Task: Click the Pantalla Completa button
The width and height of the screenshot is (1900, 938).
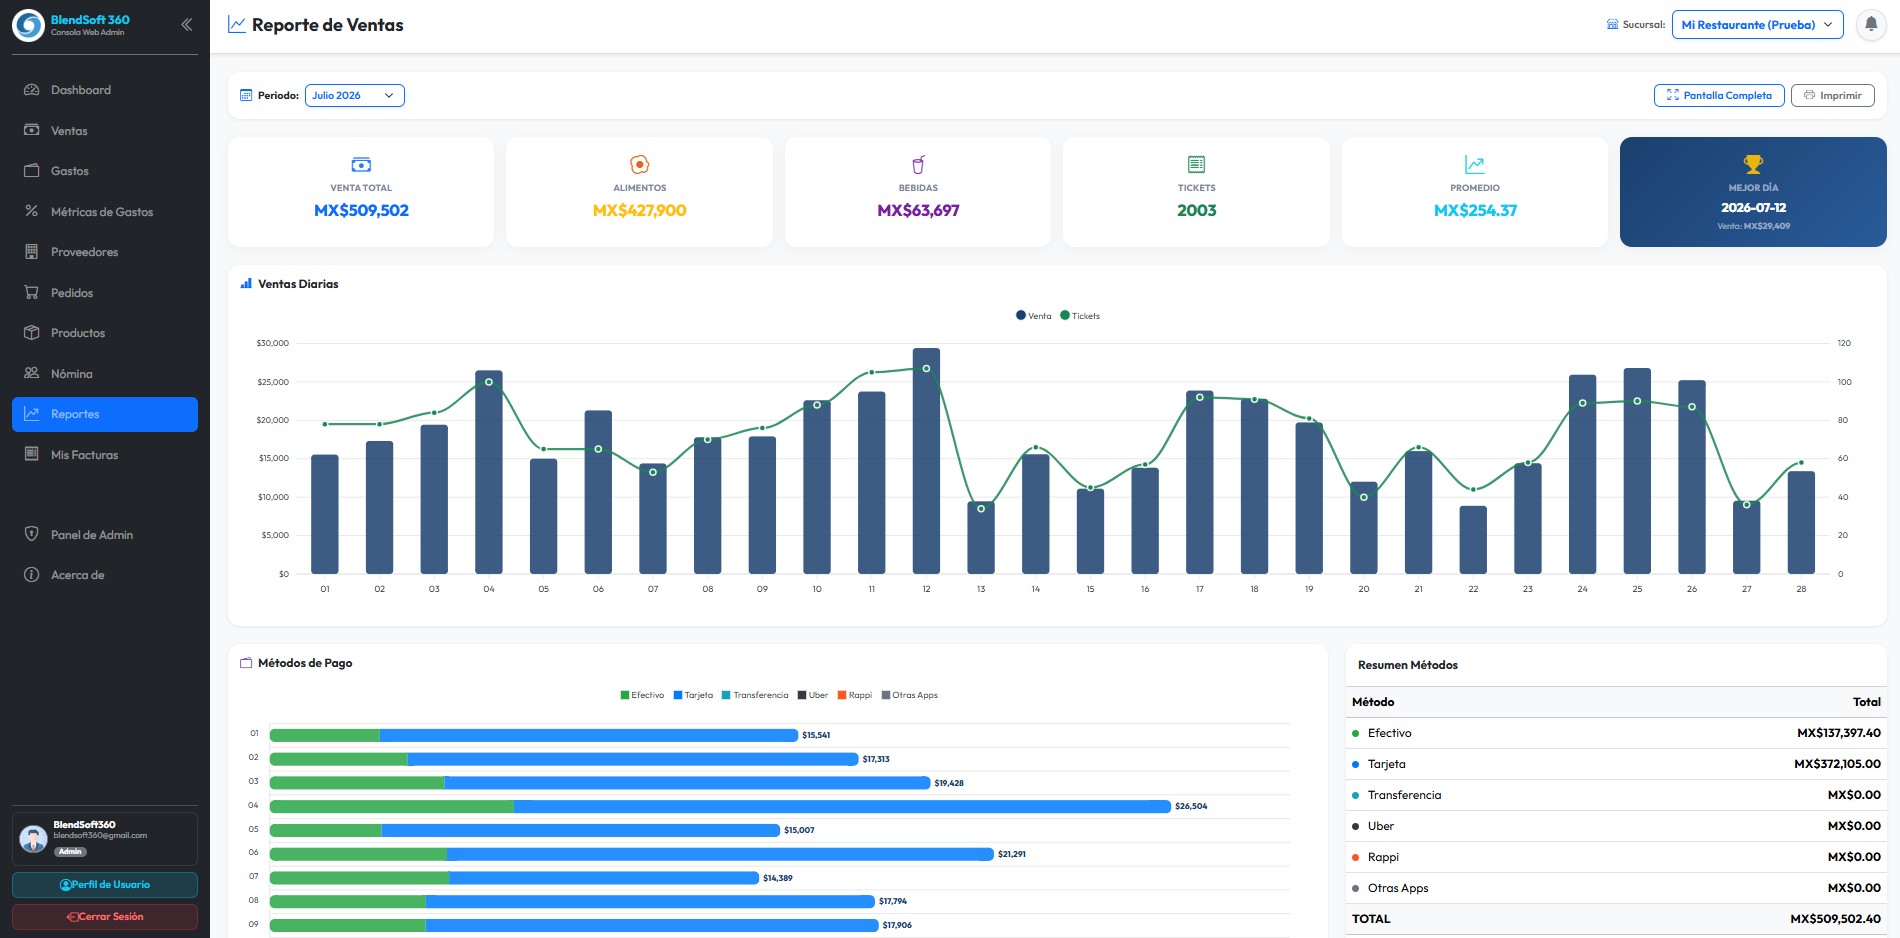Action: click(x=1719, y=96)
